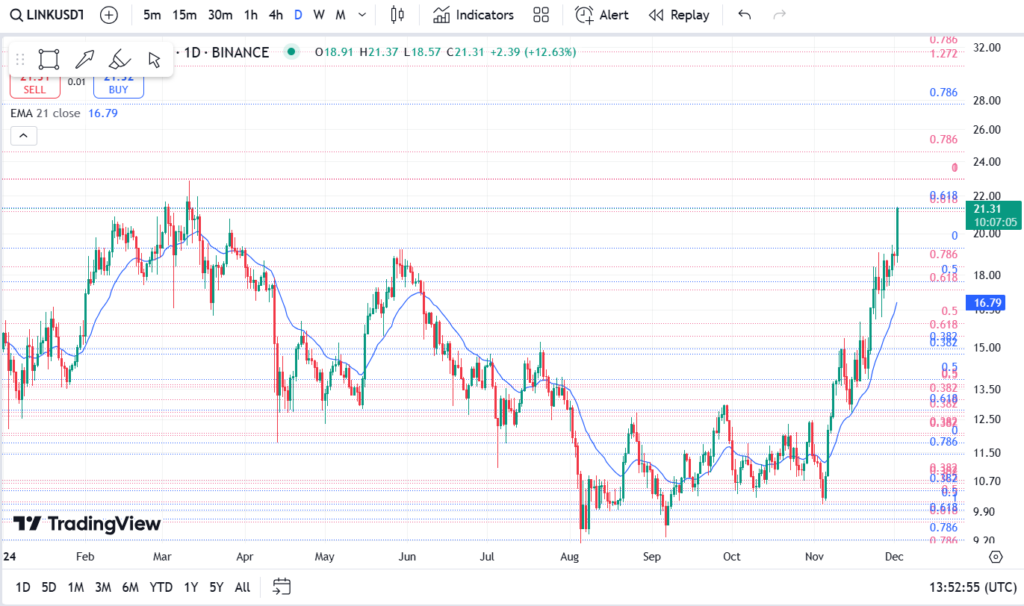Select the arrow drawing tool

tap(85, 59)
